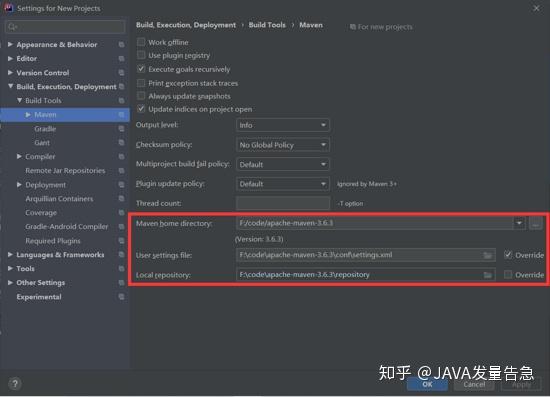Expand the Languages & Frameworks tree node
Viewport: 550px width, 397px height.
click(x=10, y=254)
